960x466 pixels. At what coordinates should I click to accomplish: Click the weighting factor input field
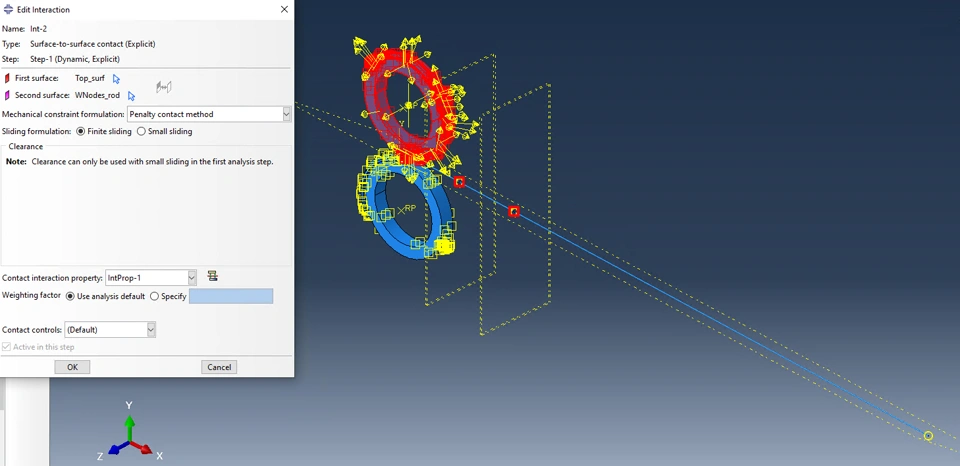pos(231,296)
